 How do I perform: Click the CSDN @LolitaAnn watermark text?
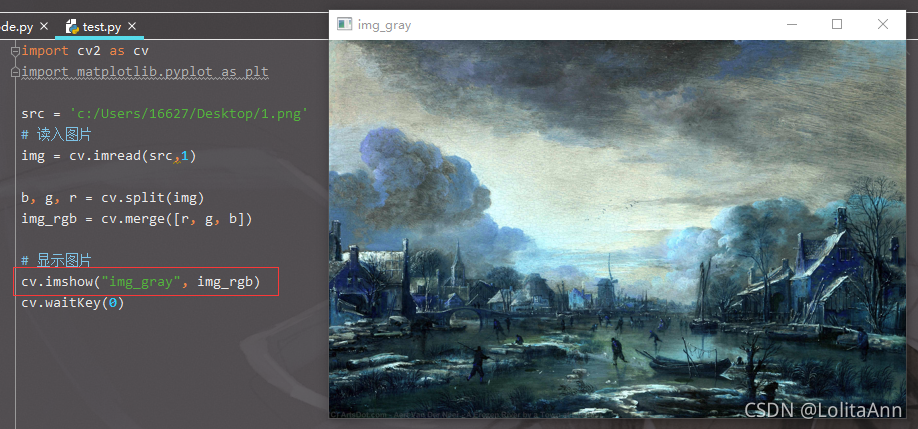823,410
